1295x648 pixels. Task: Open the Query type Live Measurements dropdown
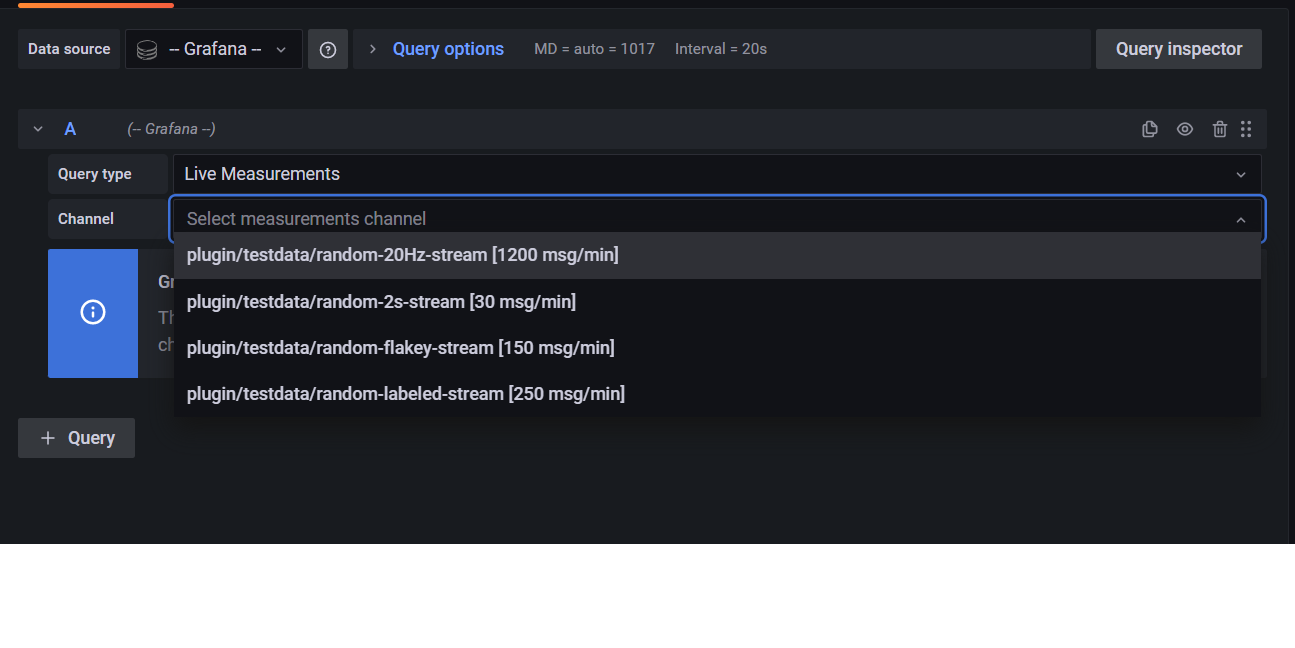click(717, 174)
